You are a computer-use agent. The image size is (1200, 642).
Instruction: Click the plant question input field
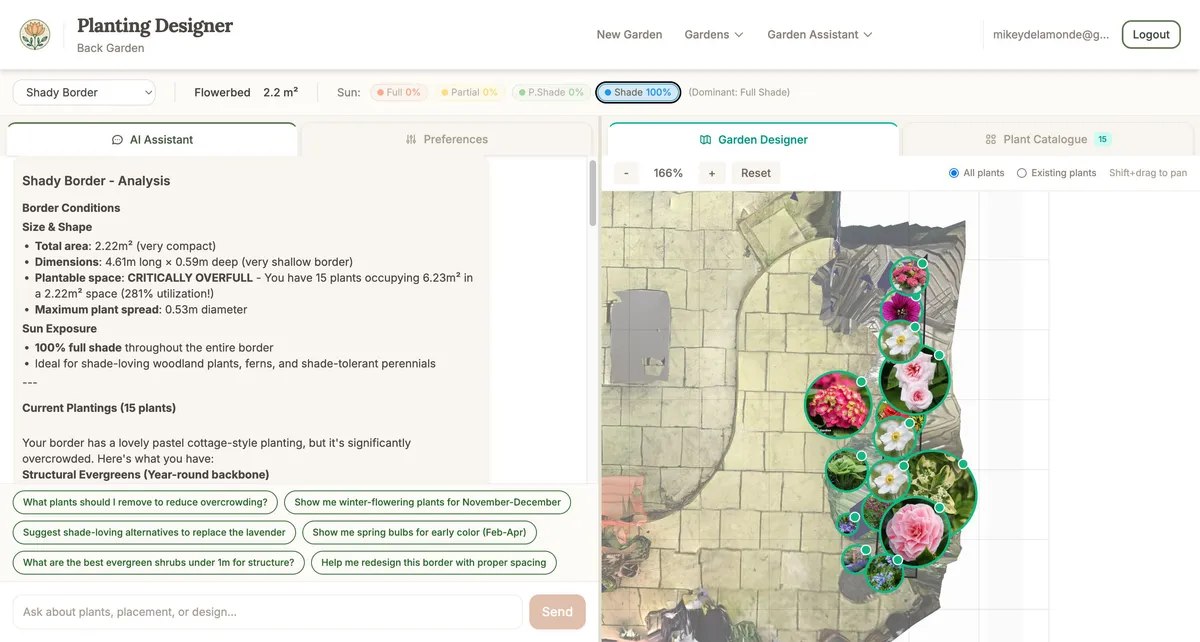(x=265, y=611)
